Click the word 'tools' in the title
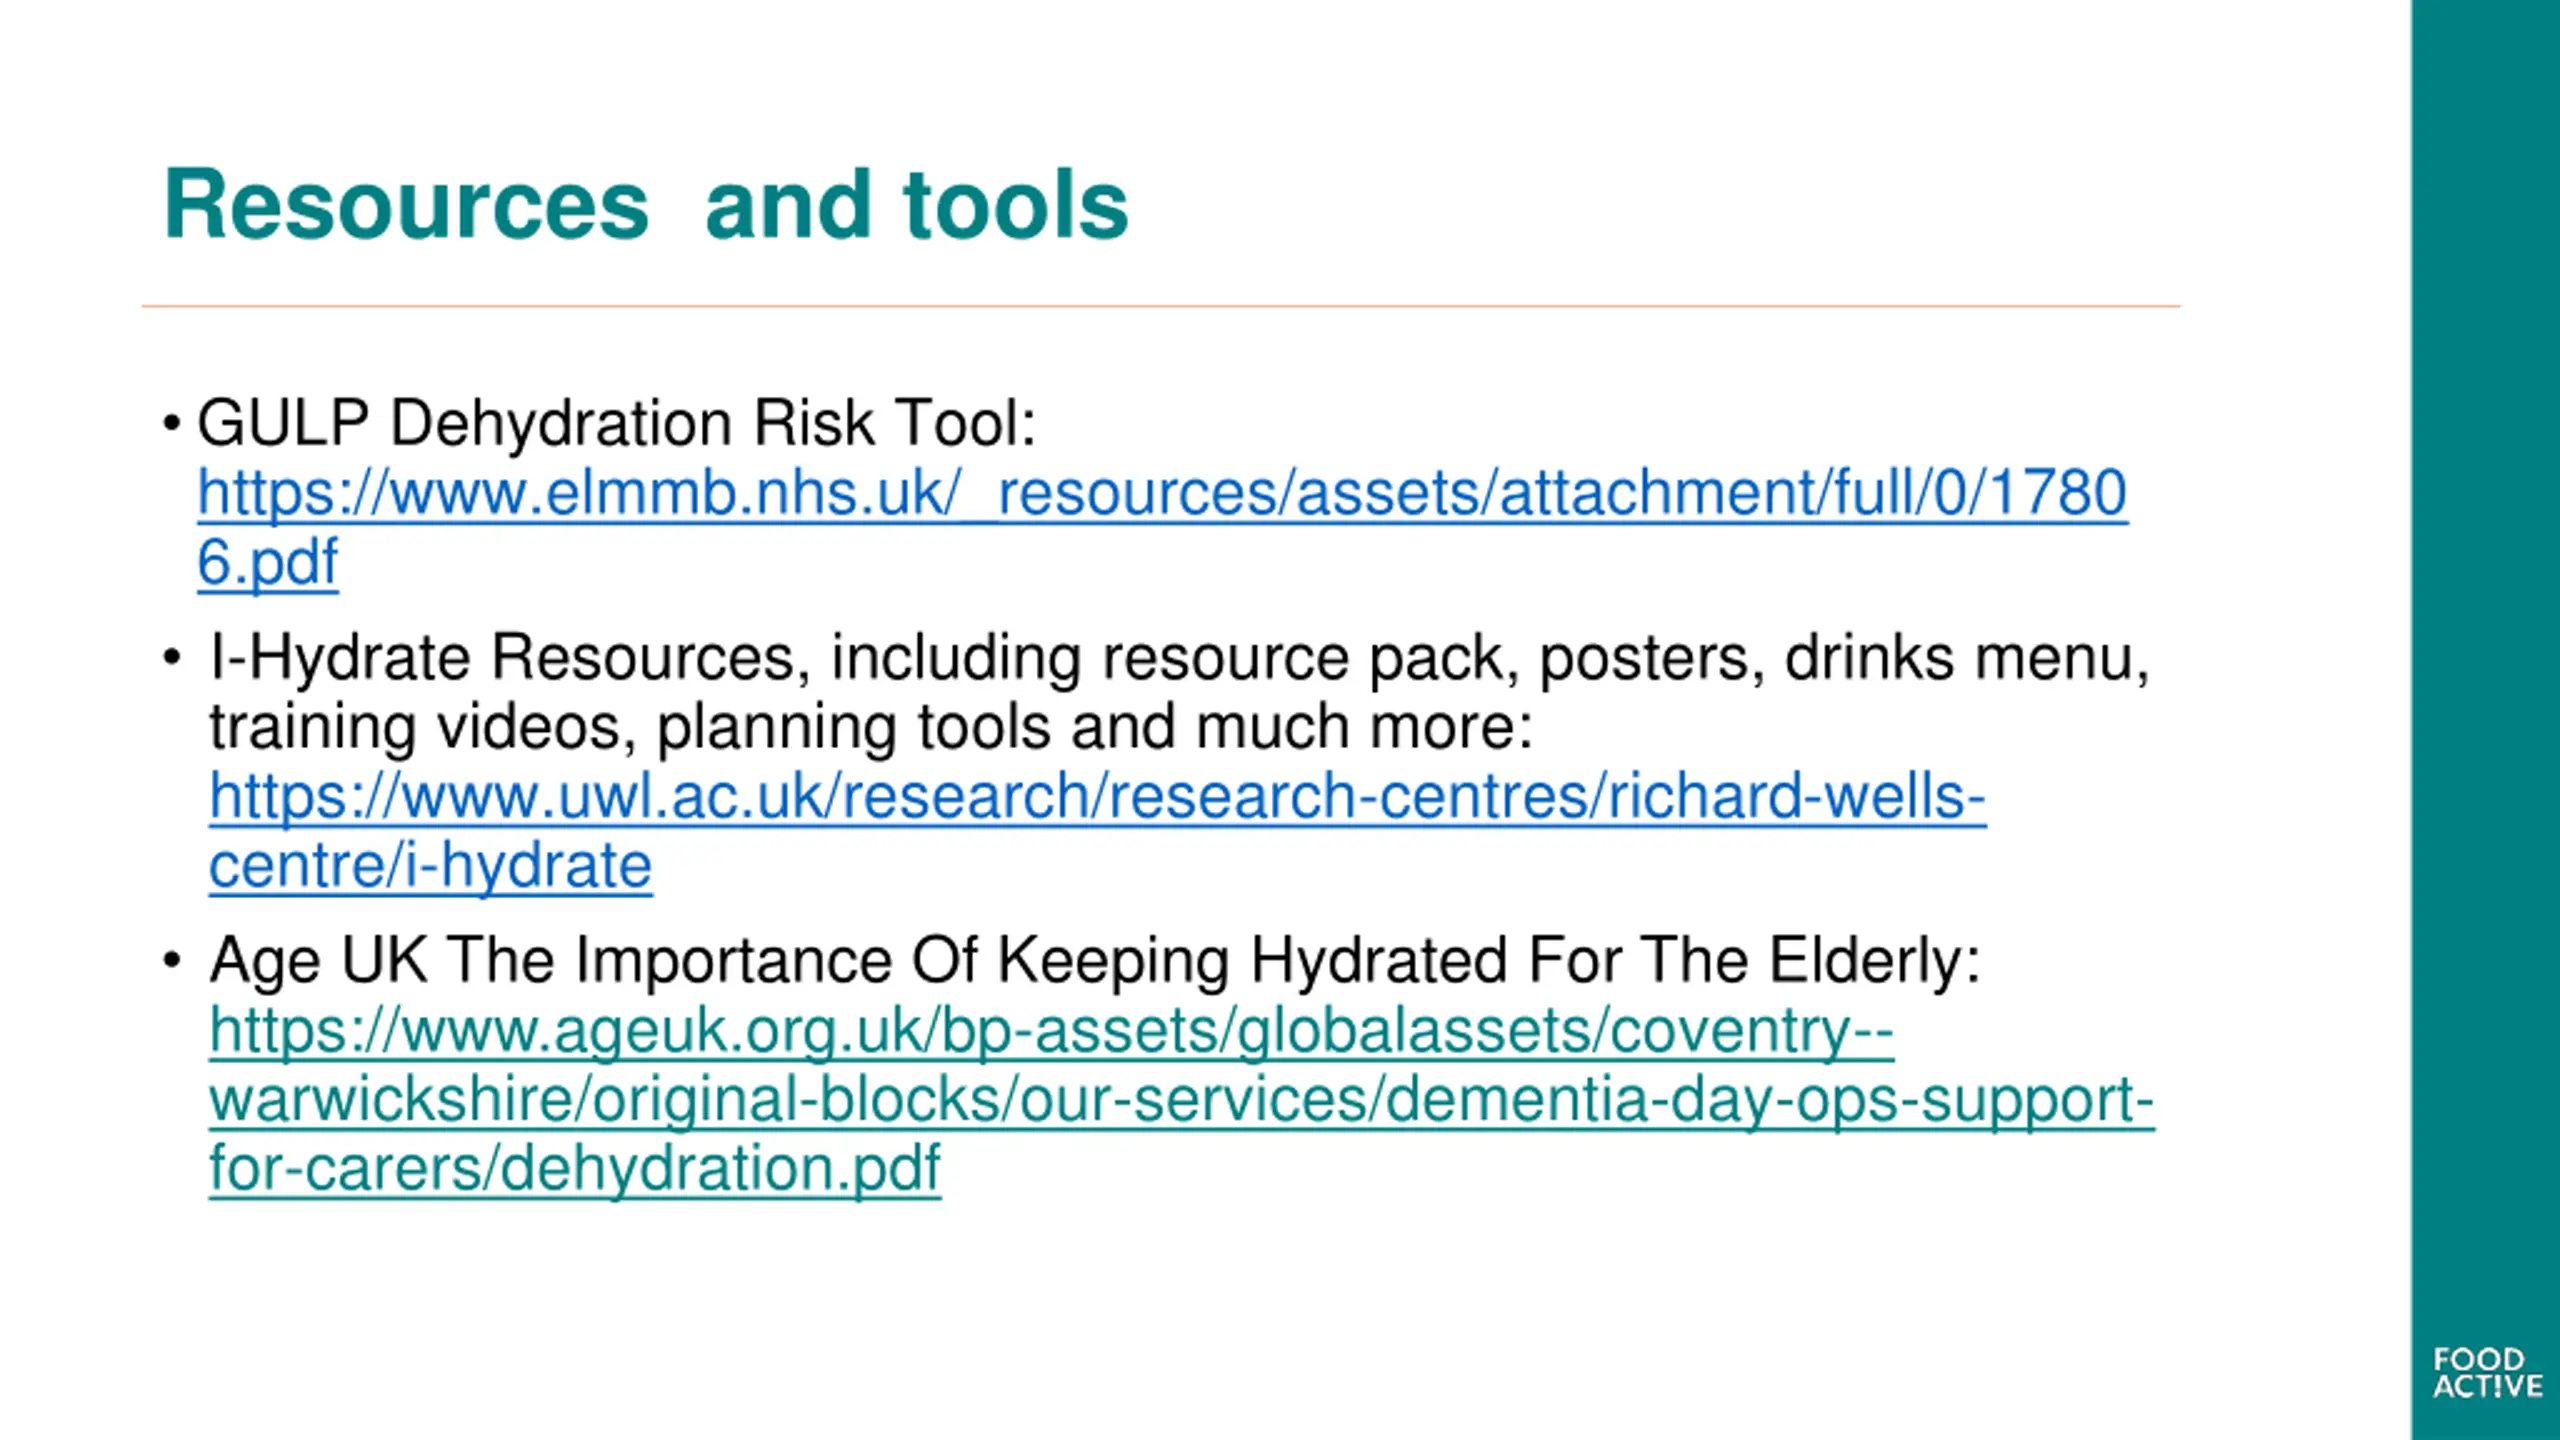 1016,205
